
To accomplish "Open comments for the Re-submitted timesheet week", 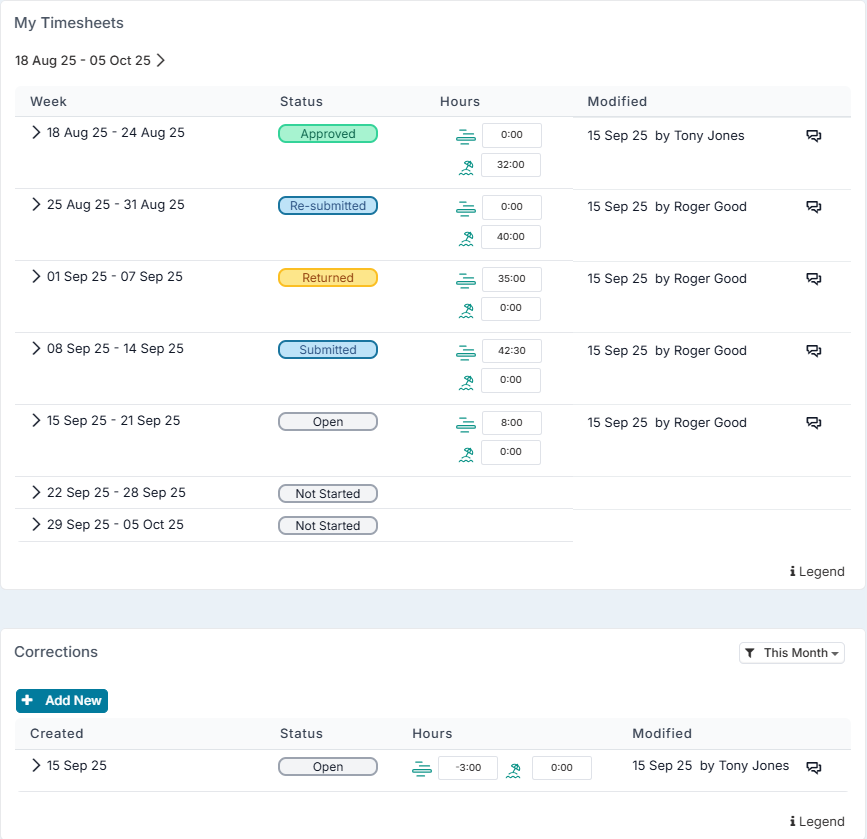I will pos(813,207).
